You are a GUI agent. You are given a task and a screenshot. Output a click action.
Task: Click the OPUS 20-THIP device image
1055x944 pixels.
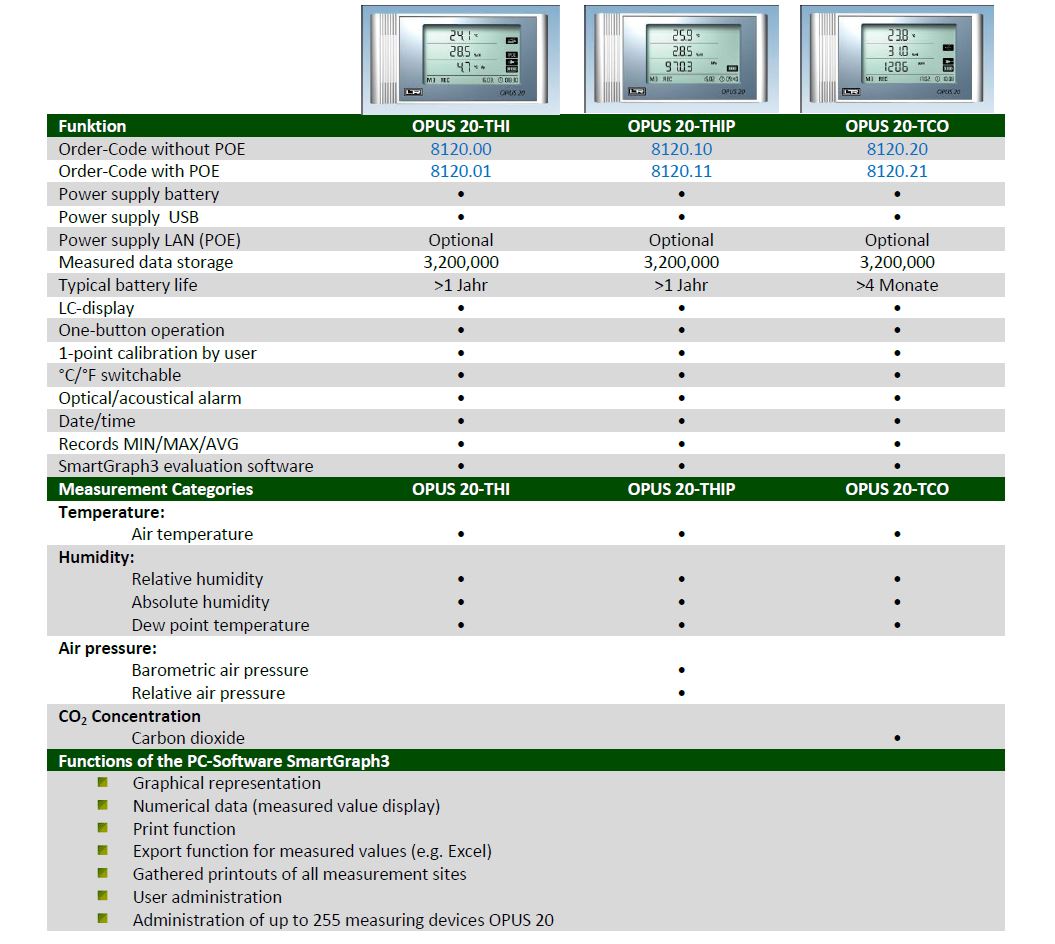tap(682, 59)
